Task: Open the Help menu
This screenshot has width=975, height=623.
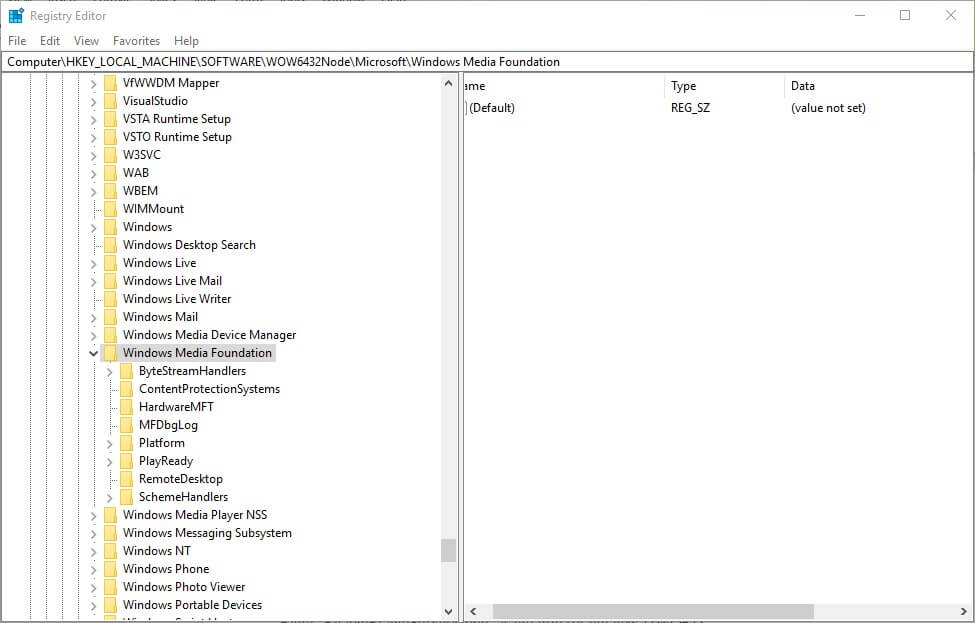Action: [186, 40]
